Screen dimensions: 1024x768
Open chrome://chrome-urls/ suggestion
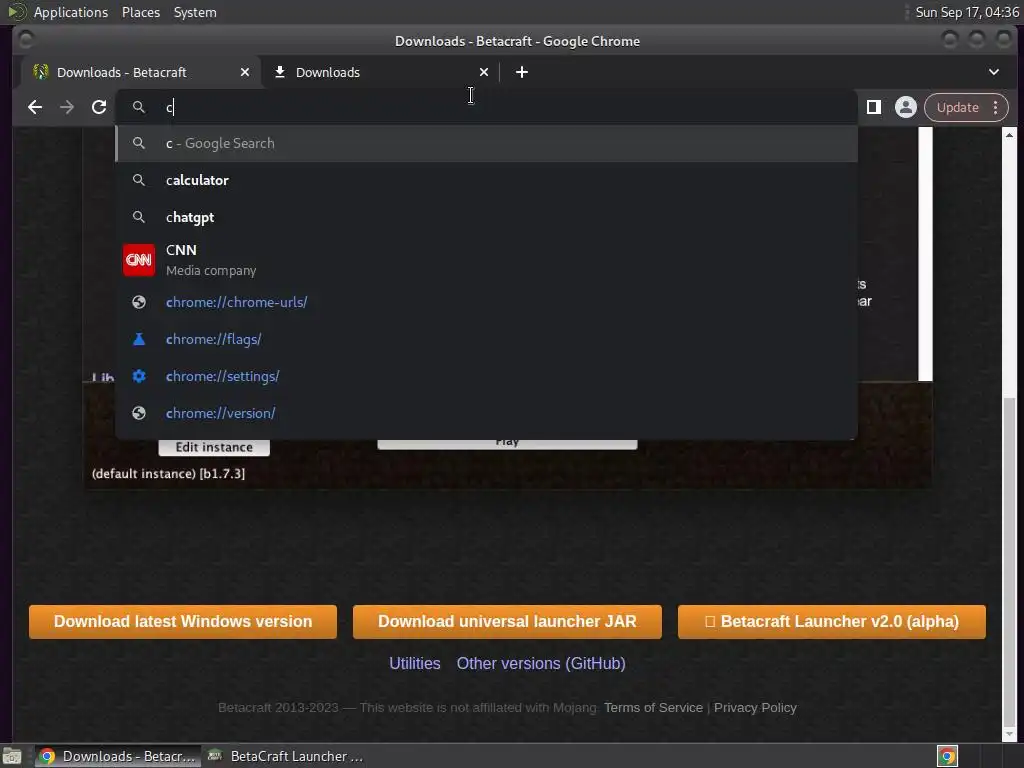click(487, 302)
